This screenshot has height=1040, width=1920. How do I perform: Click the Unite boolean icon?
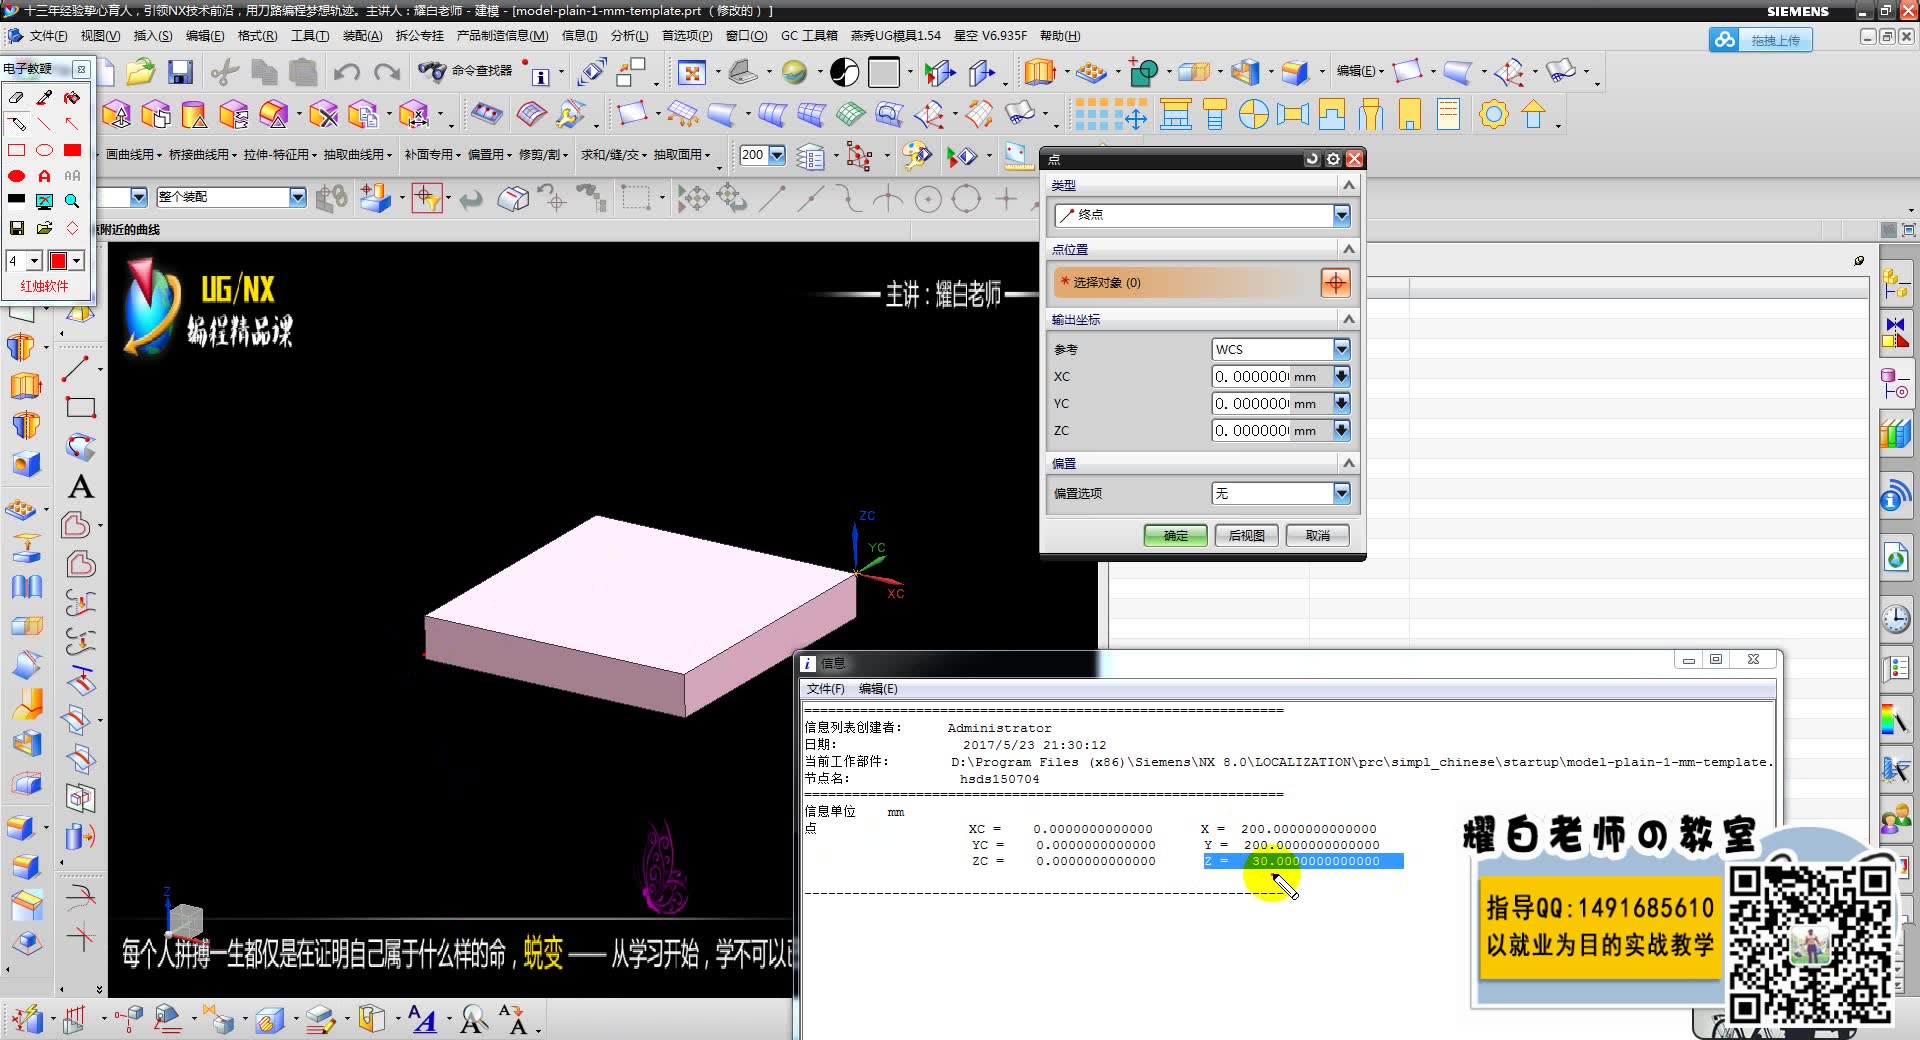[1143, 72]
